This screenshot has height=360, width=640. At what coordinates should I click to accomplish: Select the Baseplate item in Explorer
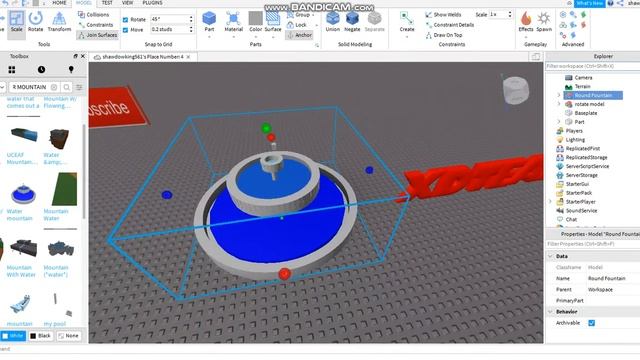tap(585, 113)
